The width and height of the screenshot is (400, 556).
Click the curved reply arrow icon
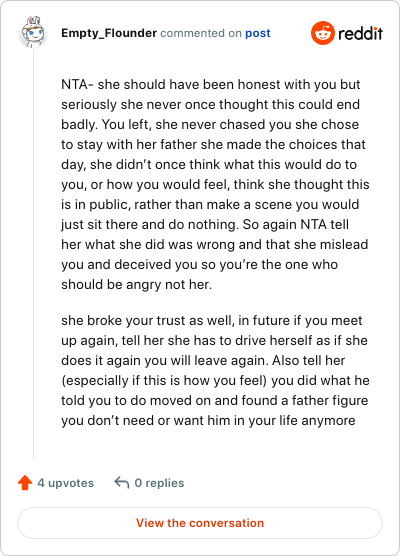click(122, 483)
